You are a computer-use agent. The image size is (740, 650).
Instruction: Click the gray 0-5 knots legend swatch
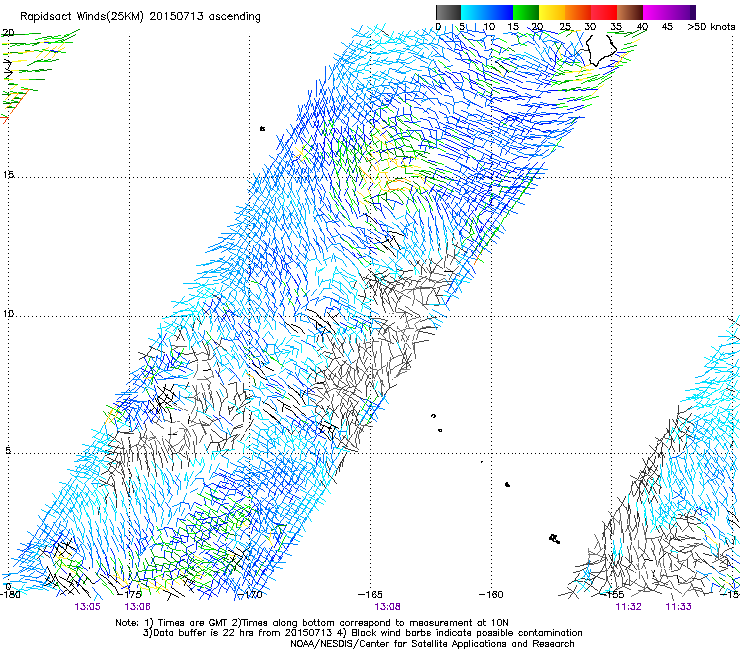[449, 12]
